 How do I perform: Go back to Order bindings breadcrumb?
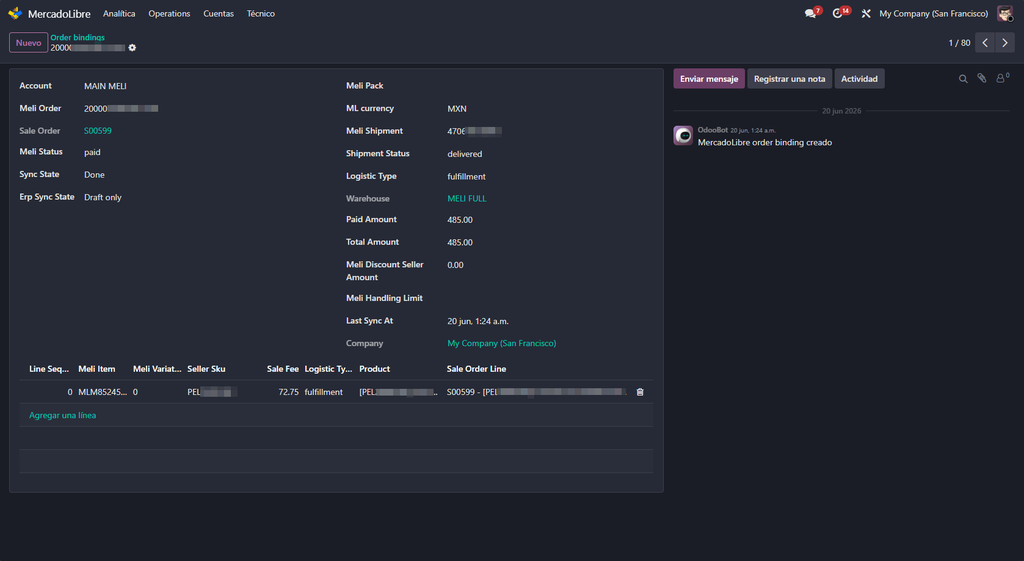[77, 37]
